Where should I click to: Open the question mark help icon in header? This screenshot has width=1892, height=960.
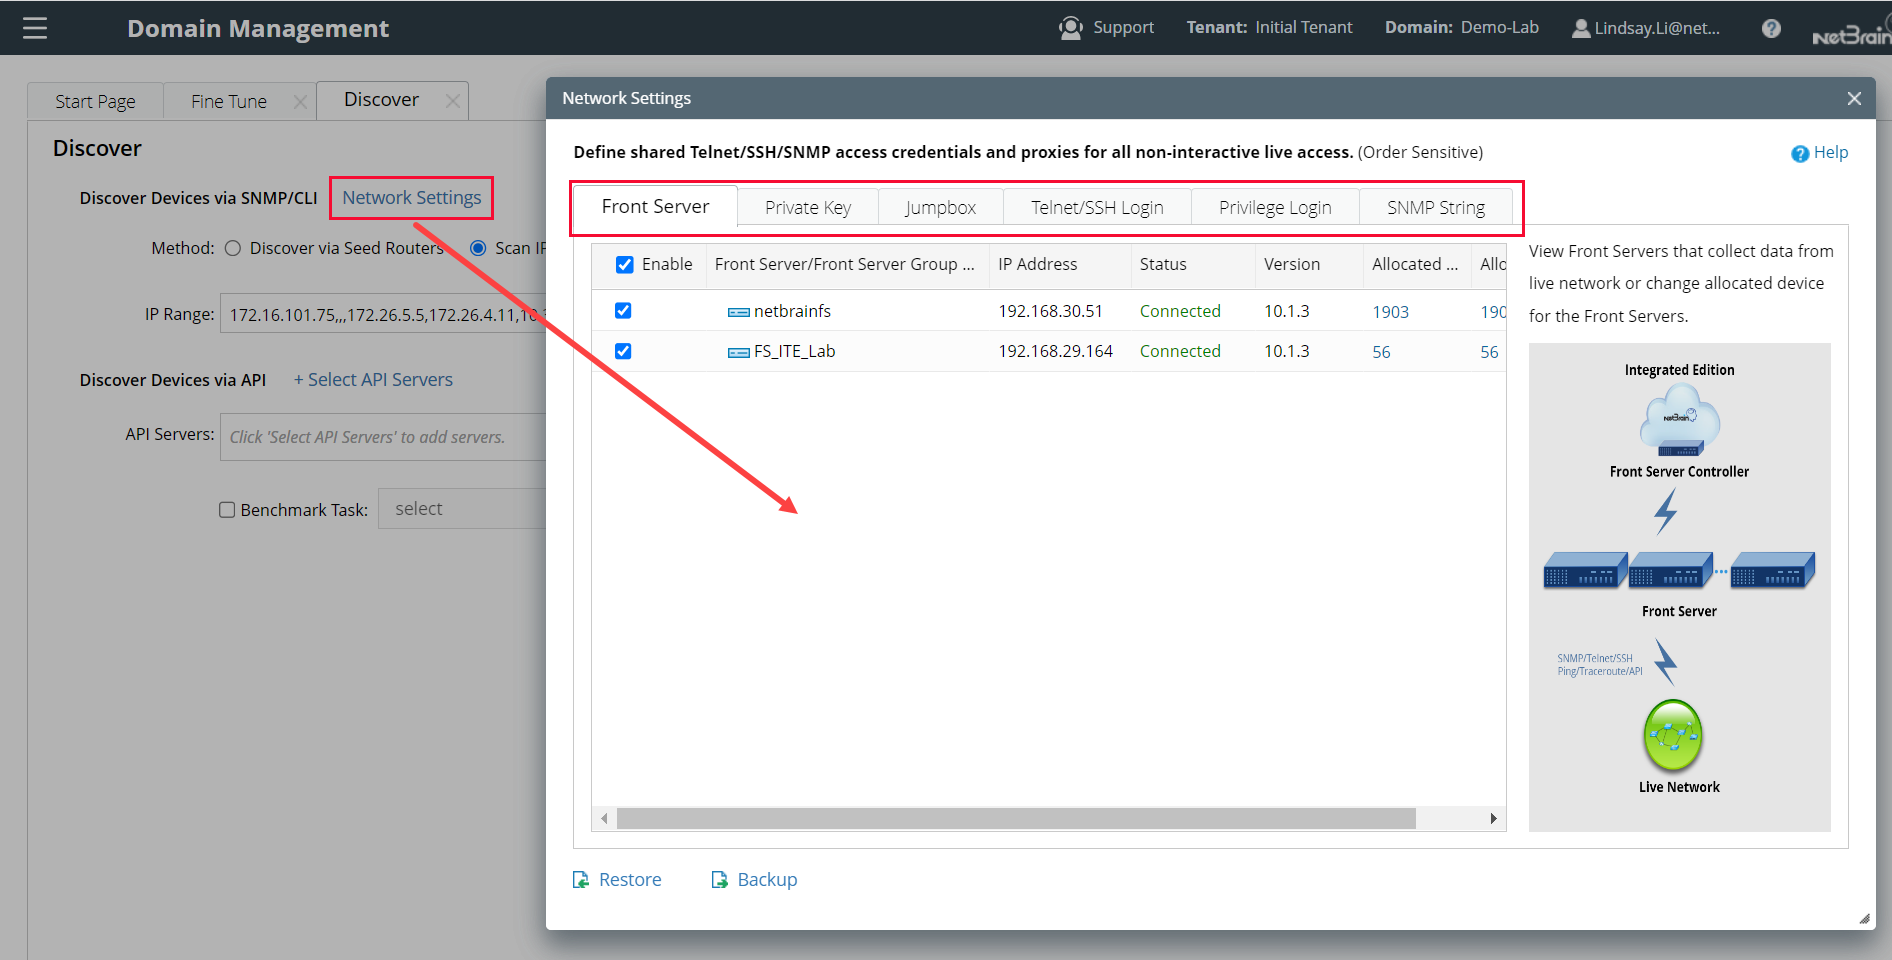click(1771, 28)
